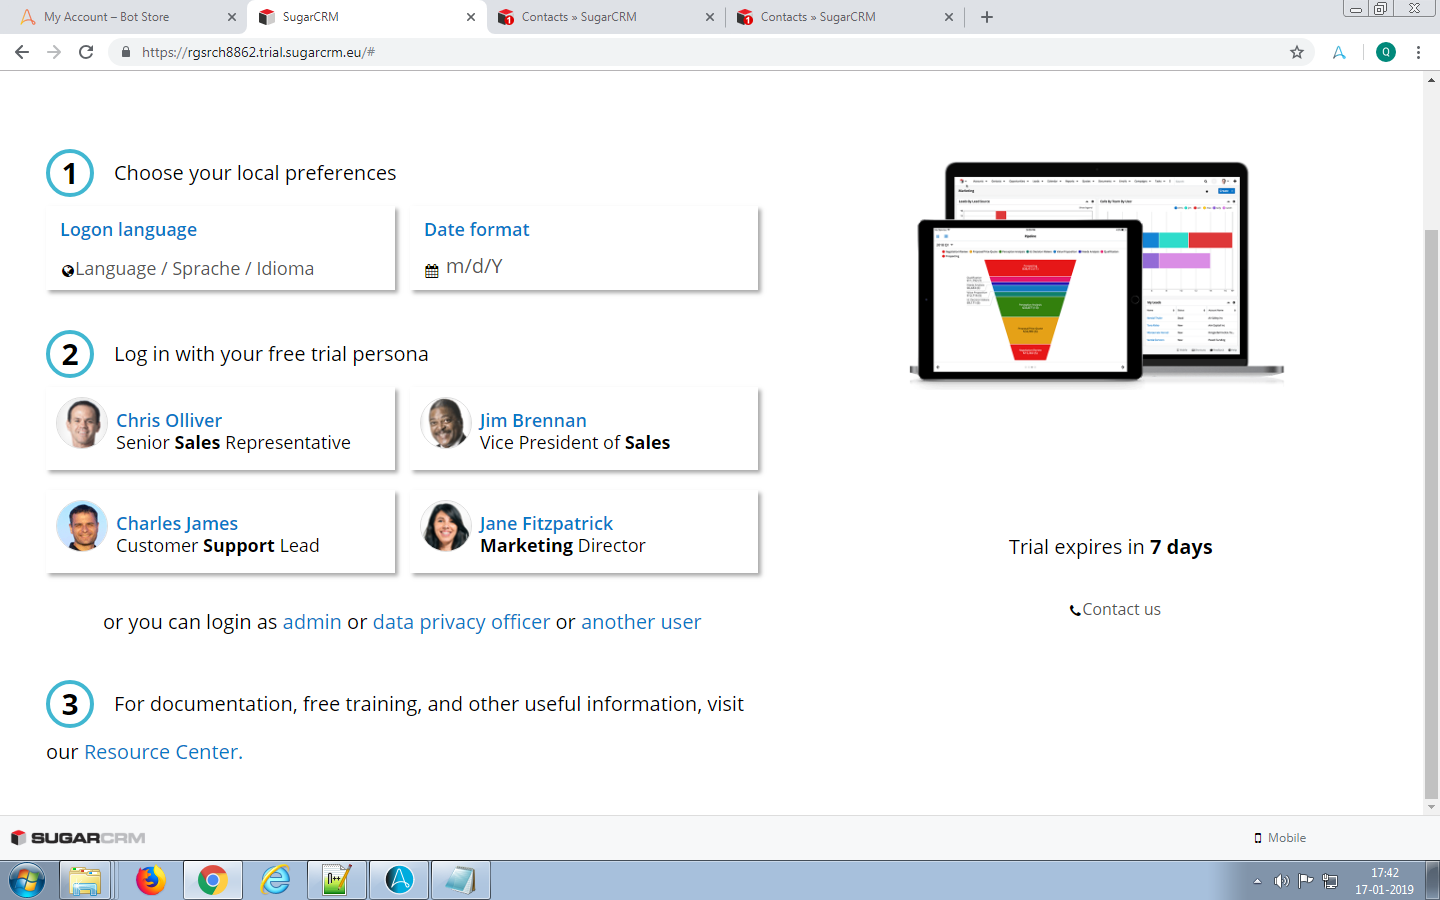The width and height of the screenshot is (1440, 900).
Task: Click the globe icon beside Language
Action: pos(68,270)
